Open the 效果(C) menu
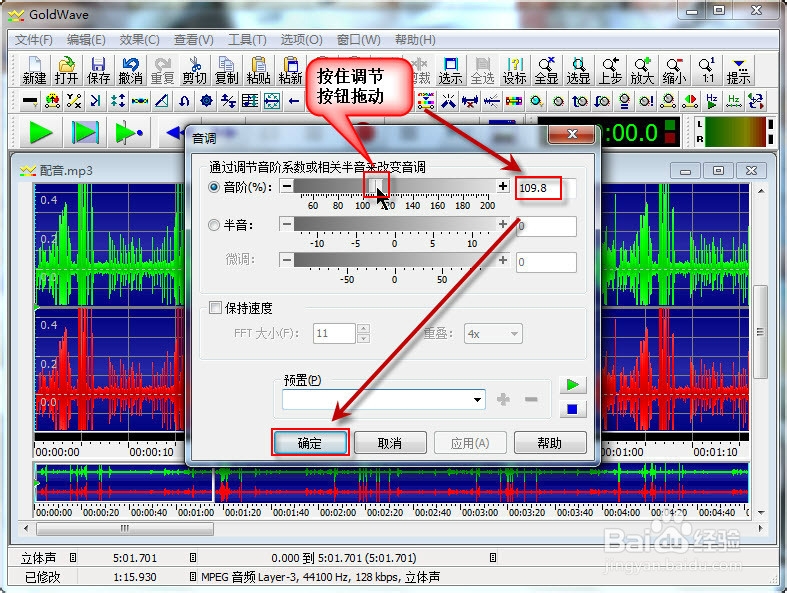The height and width of the screenshot is (593, 787). click(x=139, y=40)
